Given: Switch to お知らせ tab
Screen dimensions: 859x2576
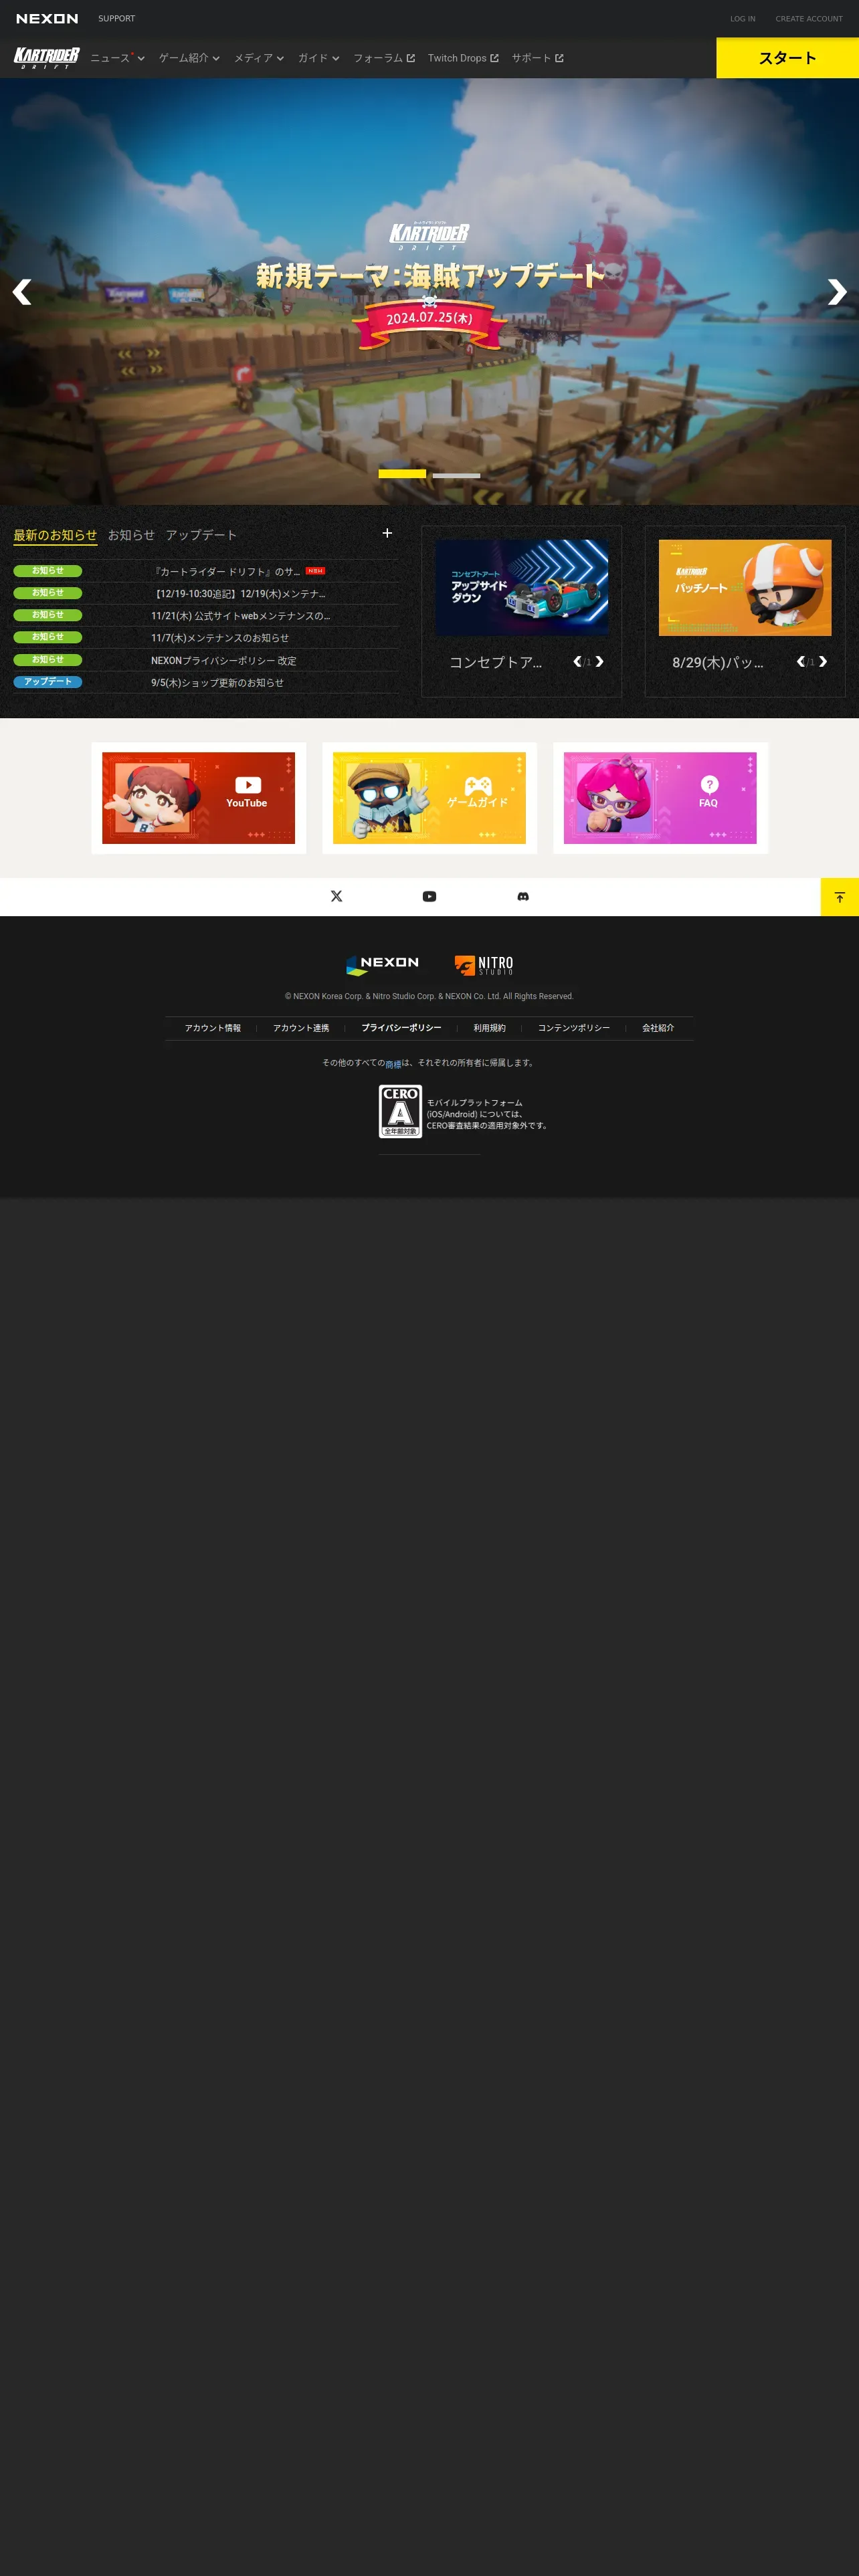Looking at the screenshot, I should [131, 535].
